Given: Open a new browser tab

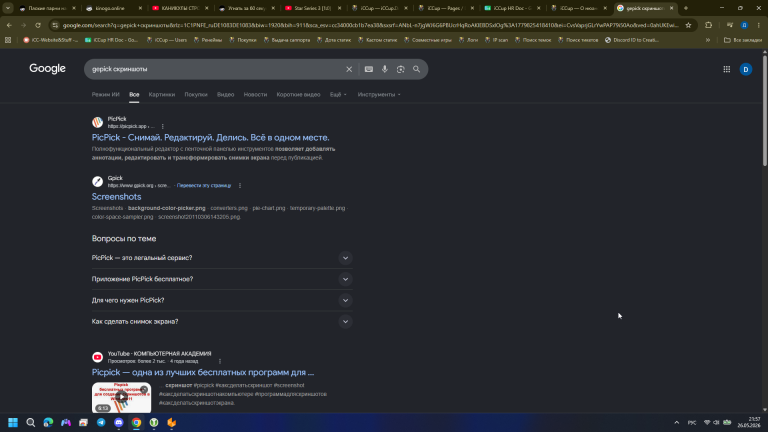Looking at the screenshot, I should [x=686, y=8].
